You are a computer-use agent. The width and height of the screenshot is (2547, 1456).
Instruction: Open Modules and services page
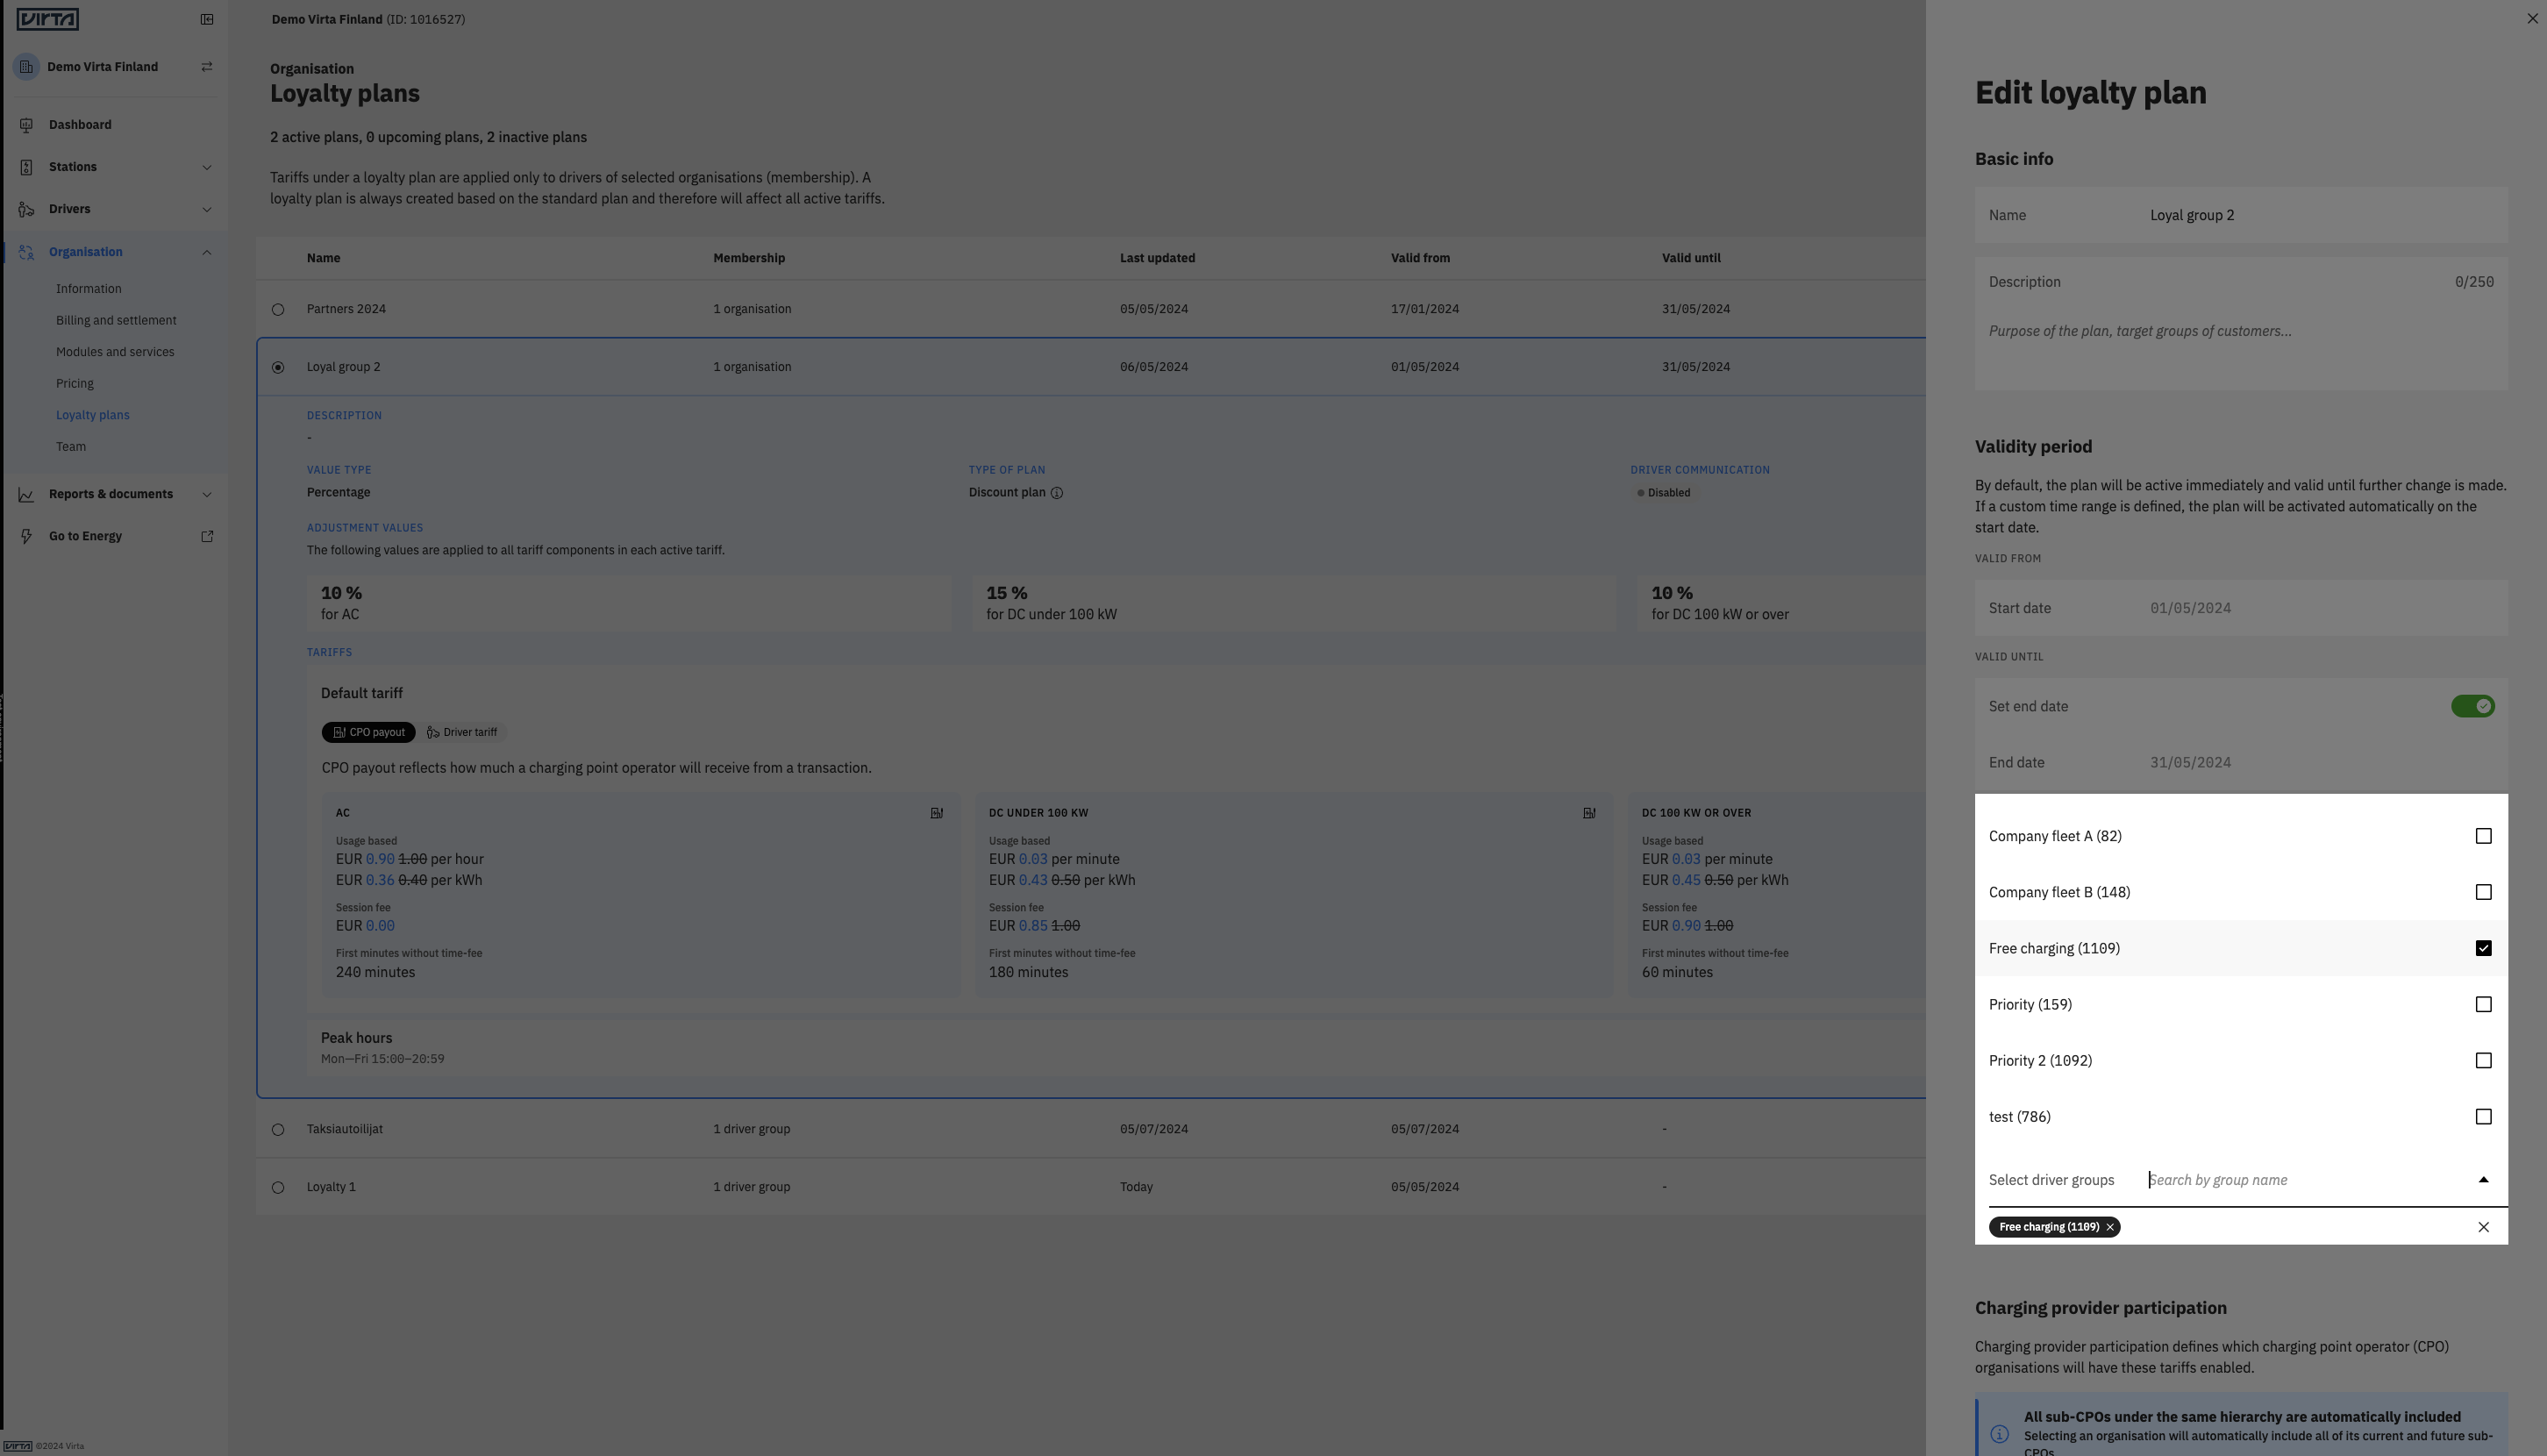pos(115,352)
